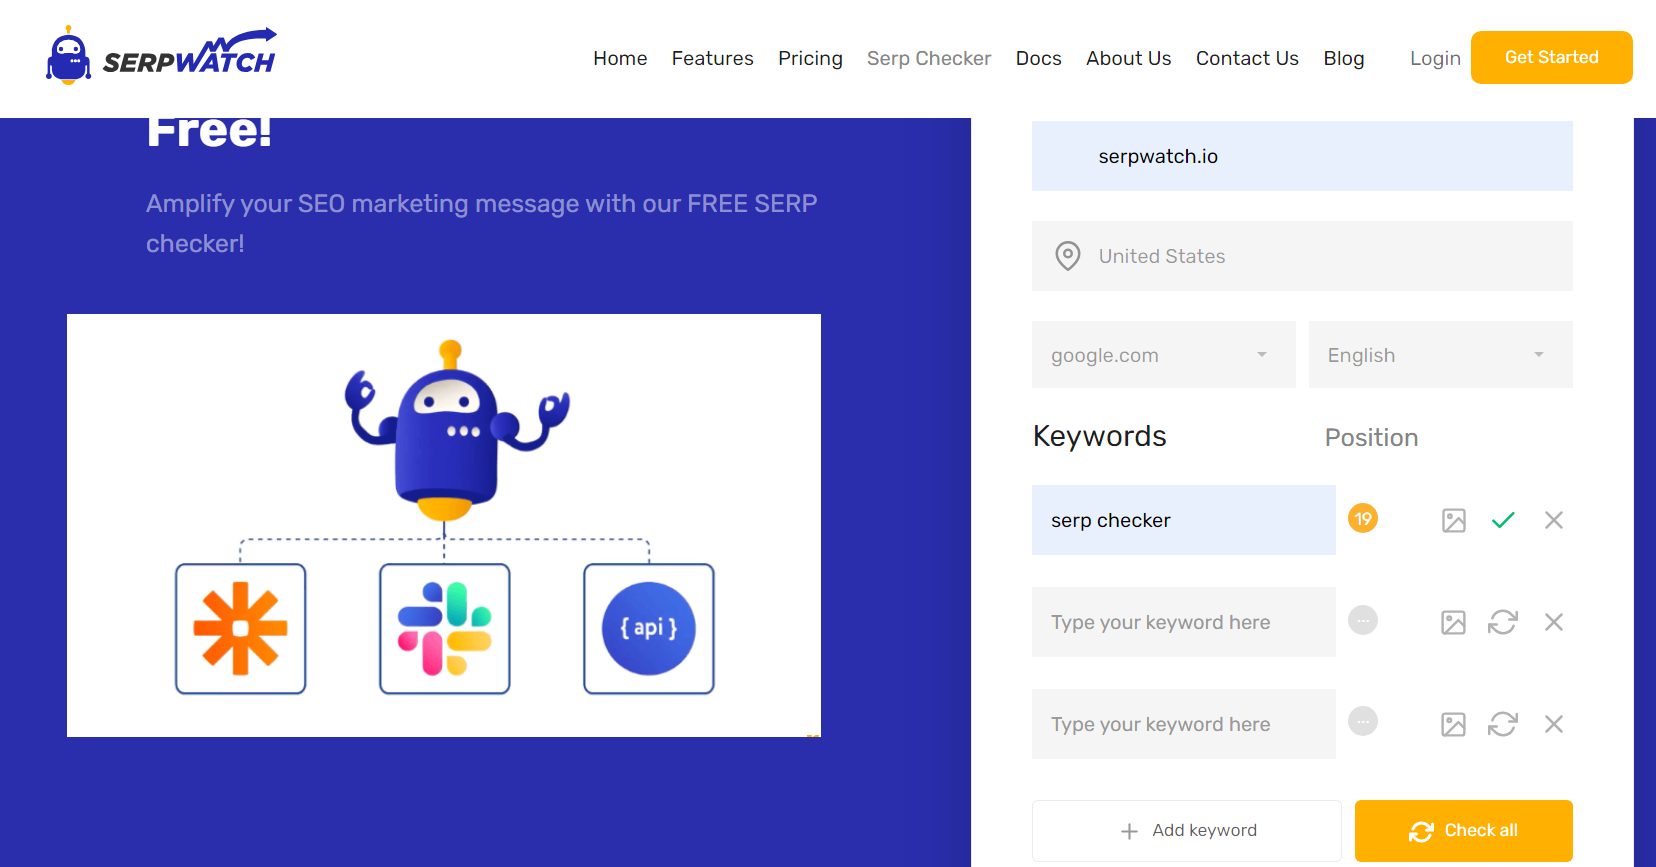Open the Blog page
This screenshot has height=867, width=1656.
coord(1344,58)
